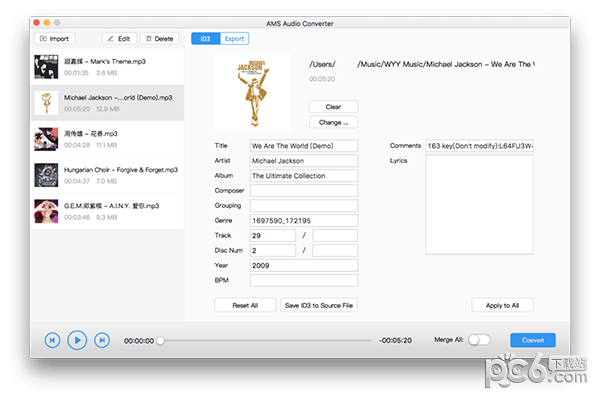Click Mark's Theme album thumbnail
The image size is (600, 400).
[46, 67]
